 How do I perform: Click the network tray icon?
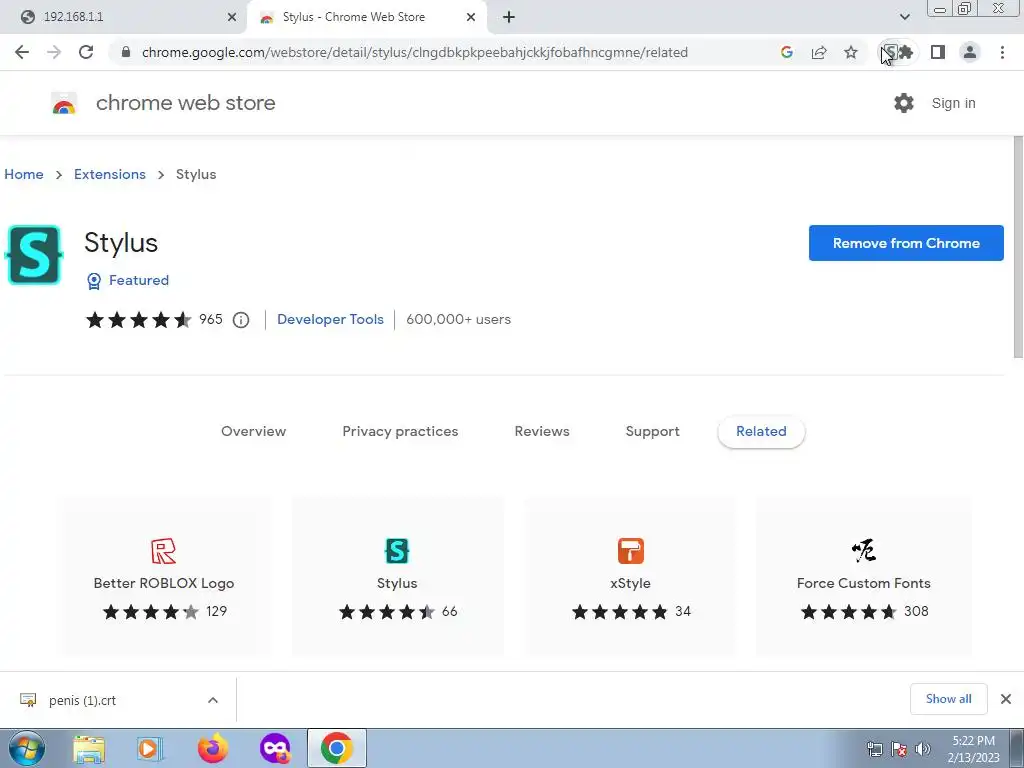tap(874, 749)
